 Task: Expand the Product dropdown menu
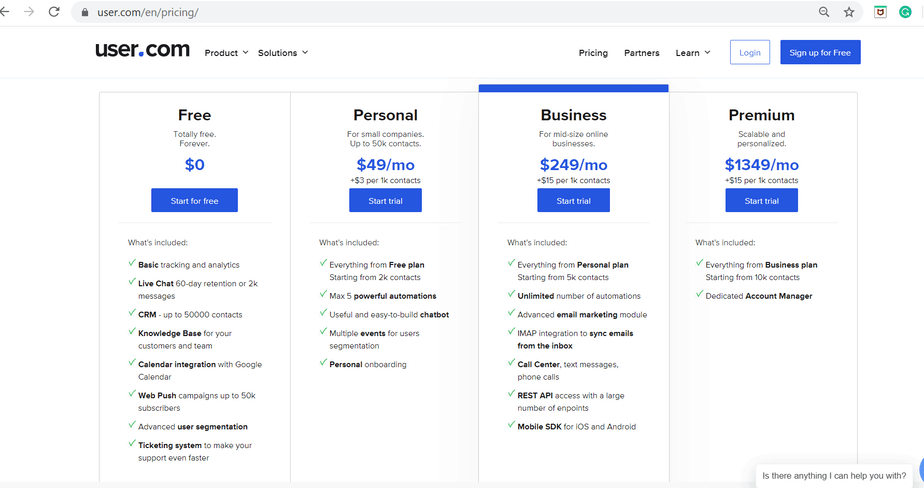pos(226,53)
